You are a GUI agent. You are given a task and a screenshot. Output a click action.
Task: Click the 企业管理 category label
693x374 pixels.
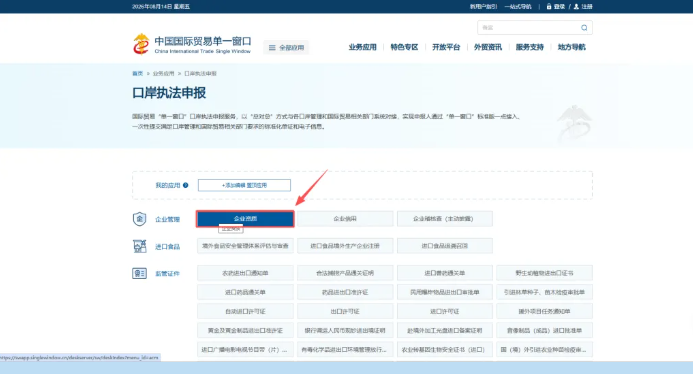coord(168,219)
